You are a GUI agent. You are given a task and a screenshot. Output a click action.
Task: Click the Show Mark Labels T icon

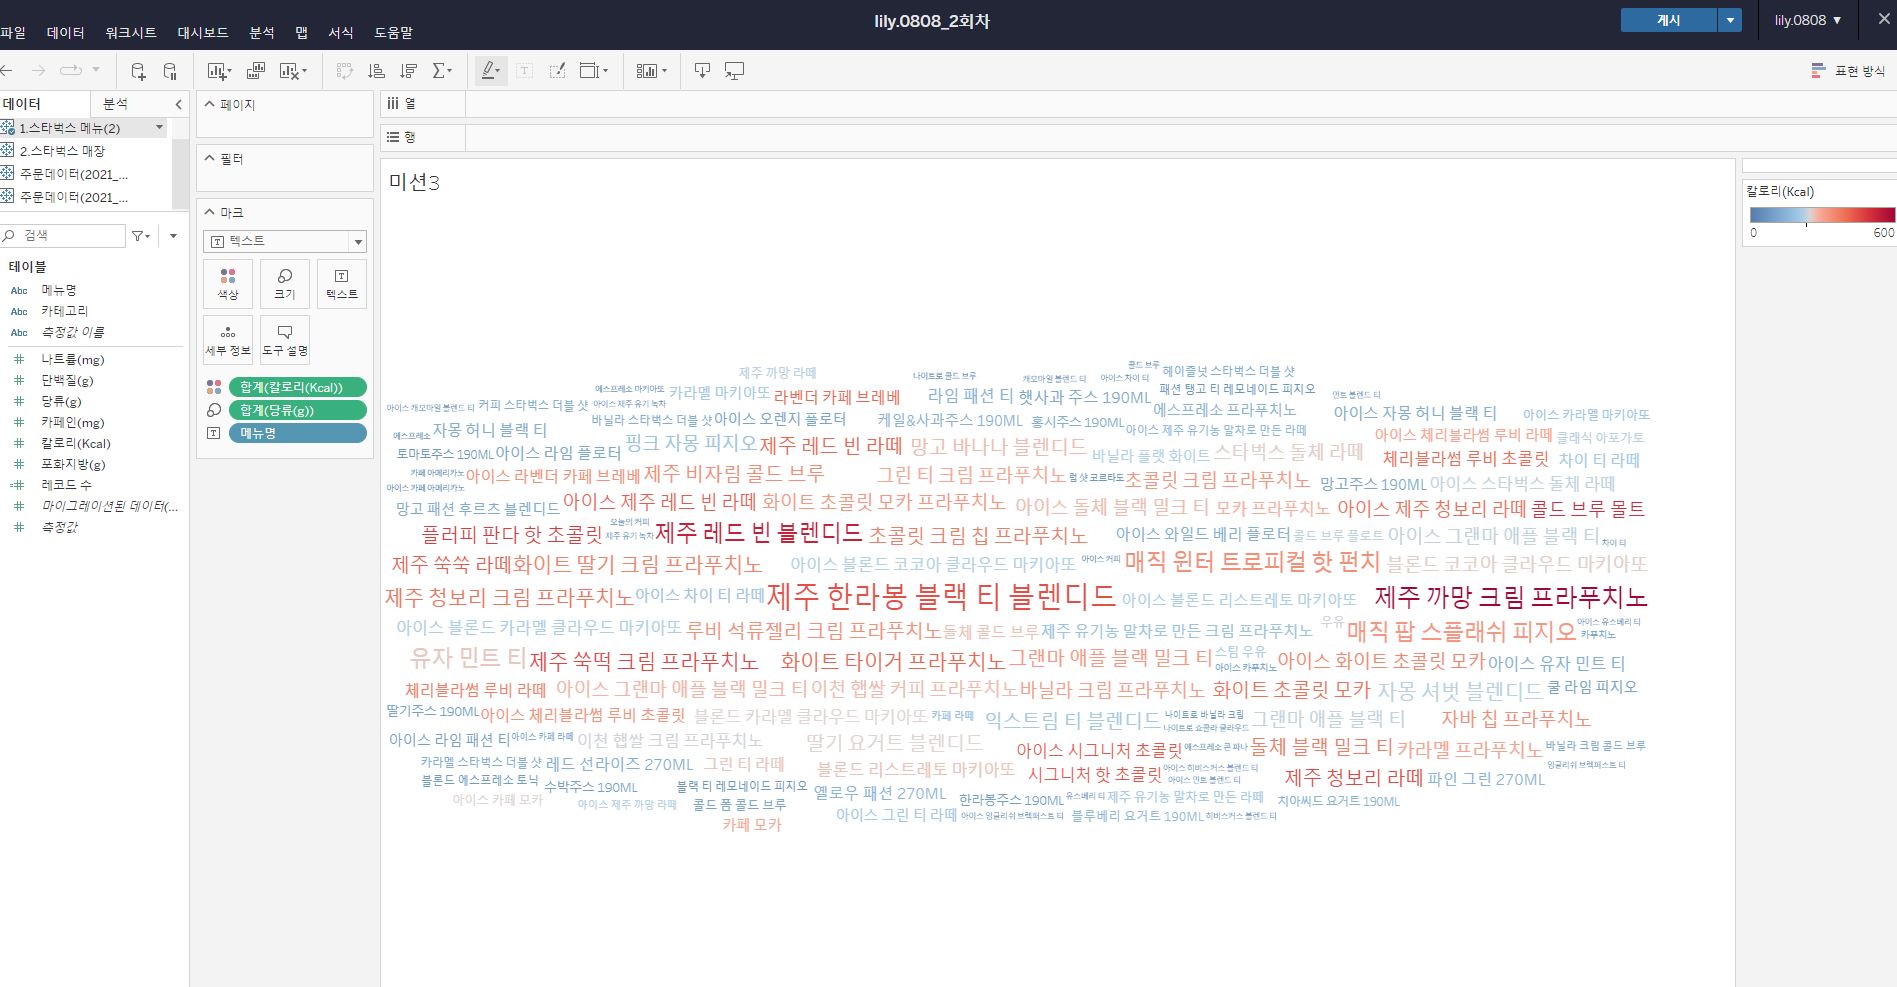click(x=524, y=71)
